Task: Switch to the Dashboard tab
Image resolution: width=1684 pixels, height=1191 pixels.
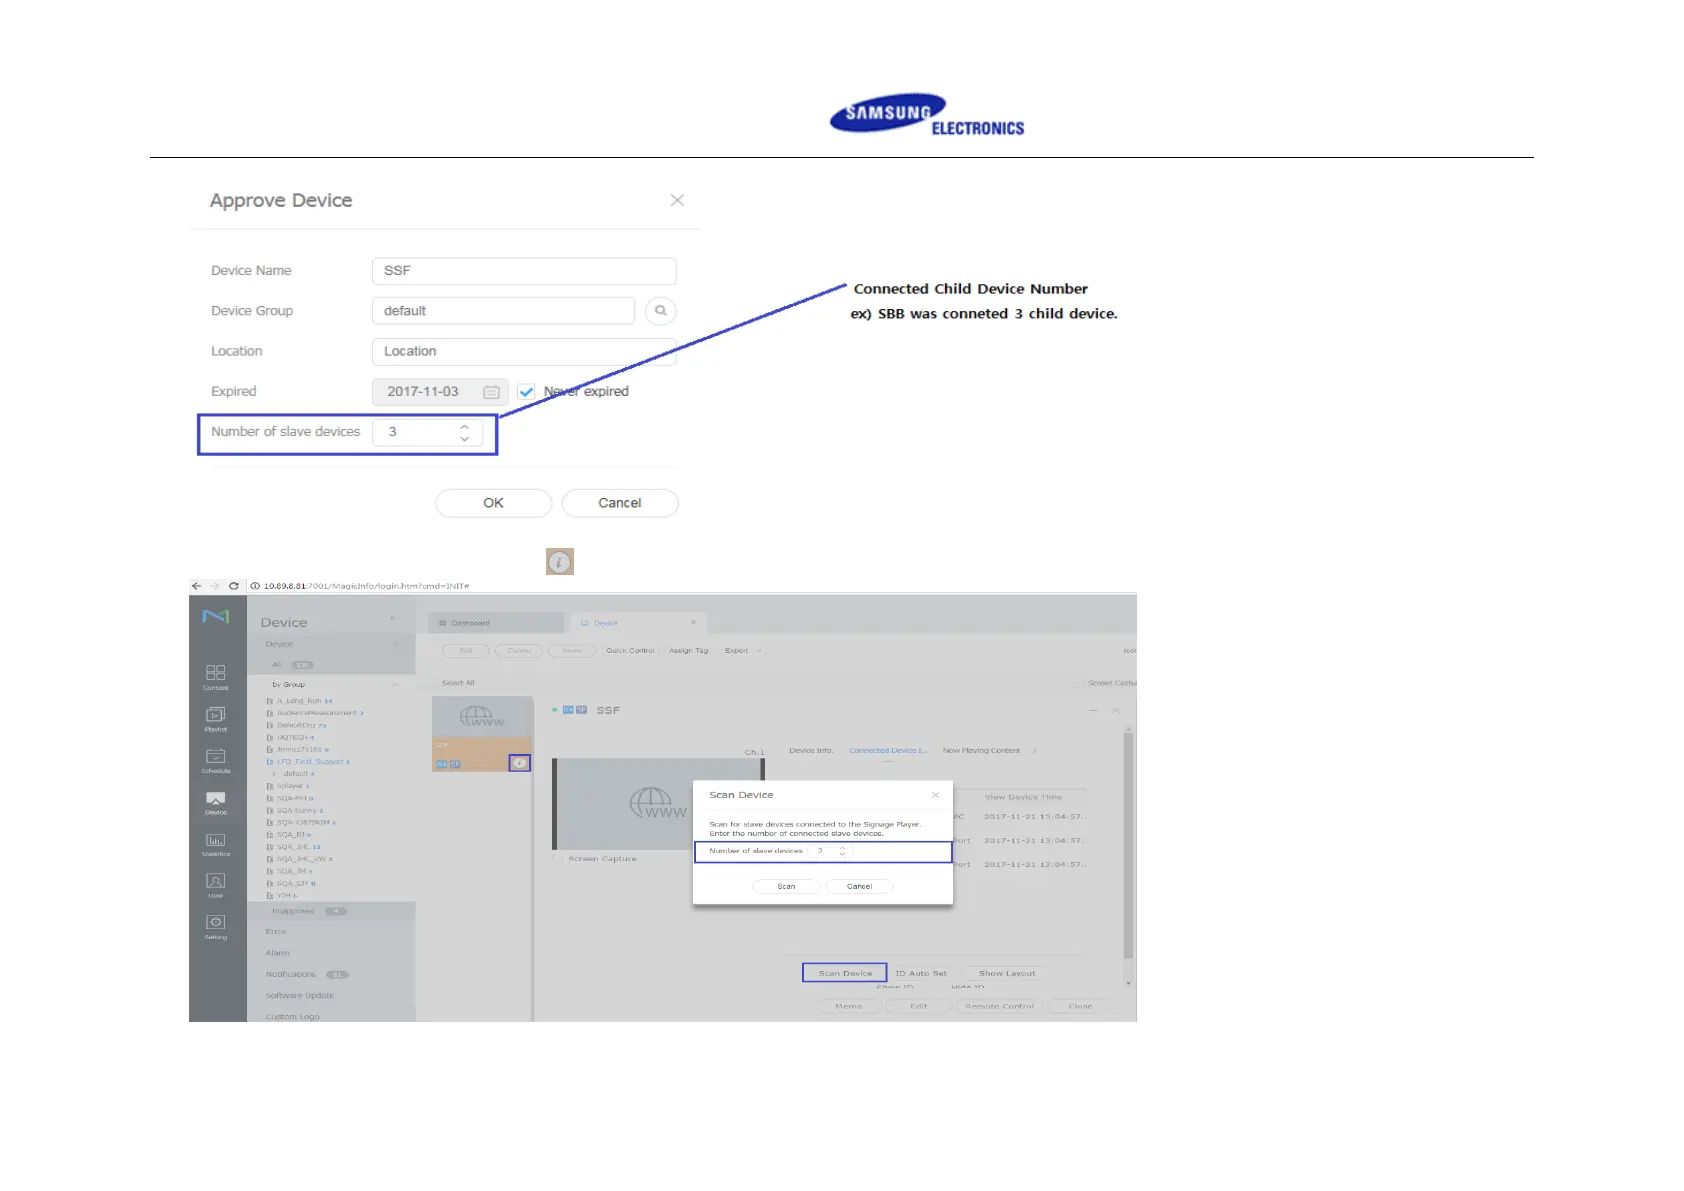Action: (496, 623)
